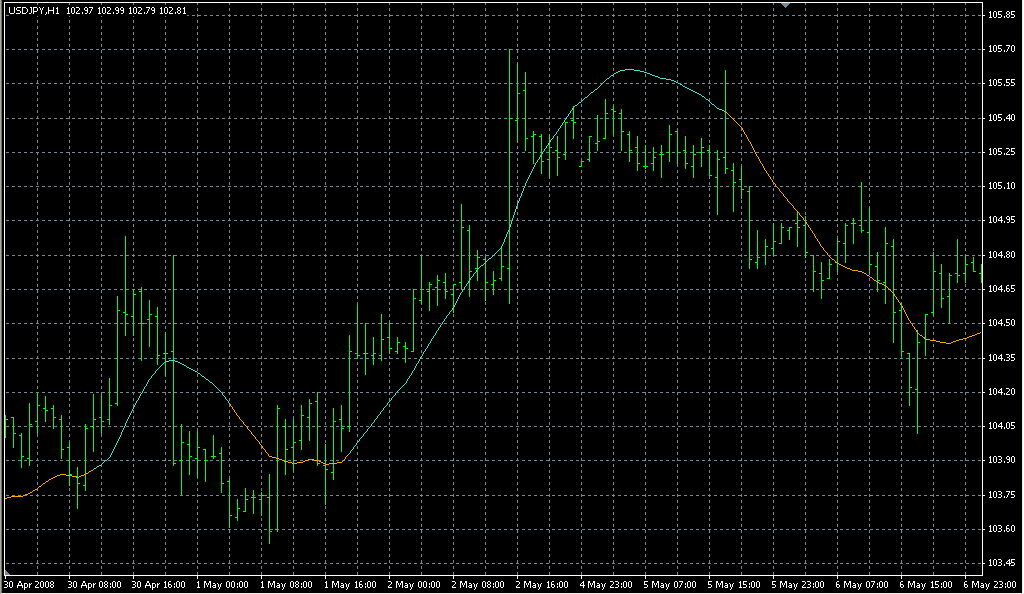1024x594 pixels.
Task: Click the 104.05 price scale label
Action: click(x=1001, y=426)
